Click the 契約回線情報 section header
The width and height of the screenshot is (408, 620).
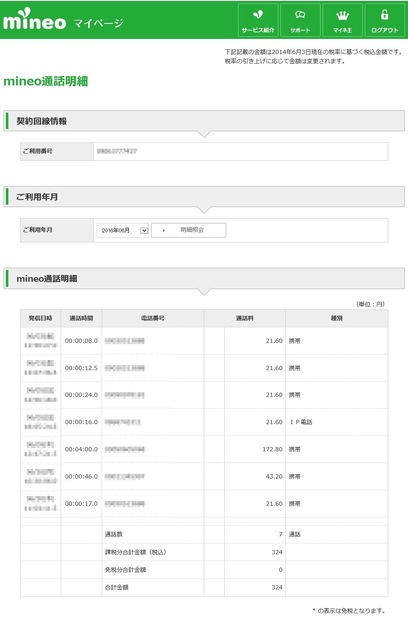coord(204,121)
